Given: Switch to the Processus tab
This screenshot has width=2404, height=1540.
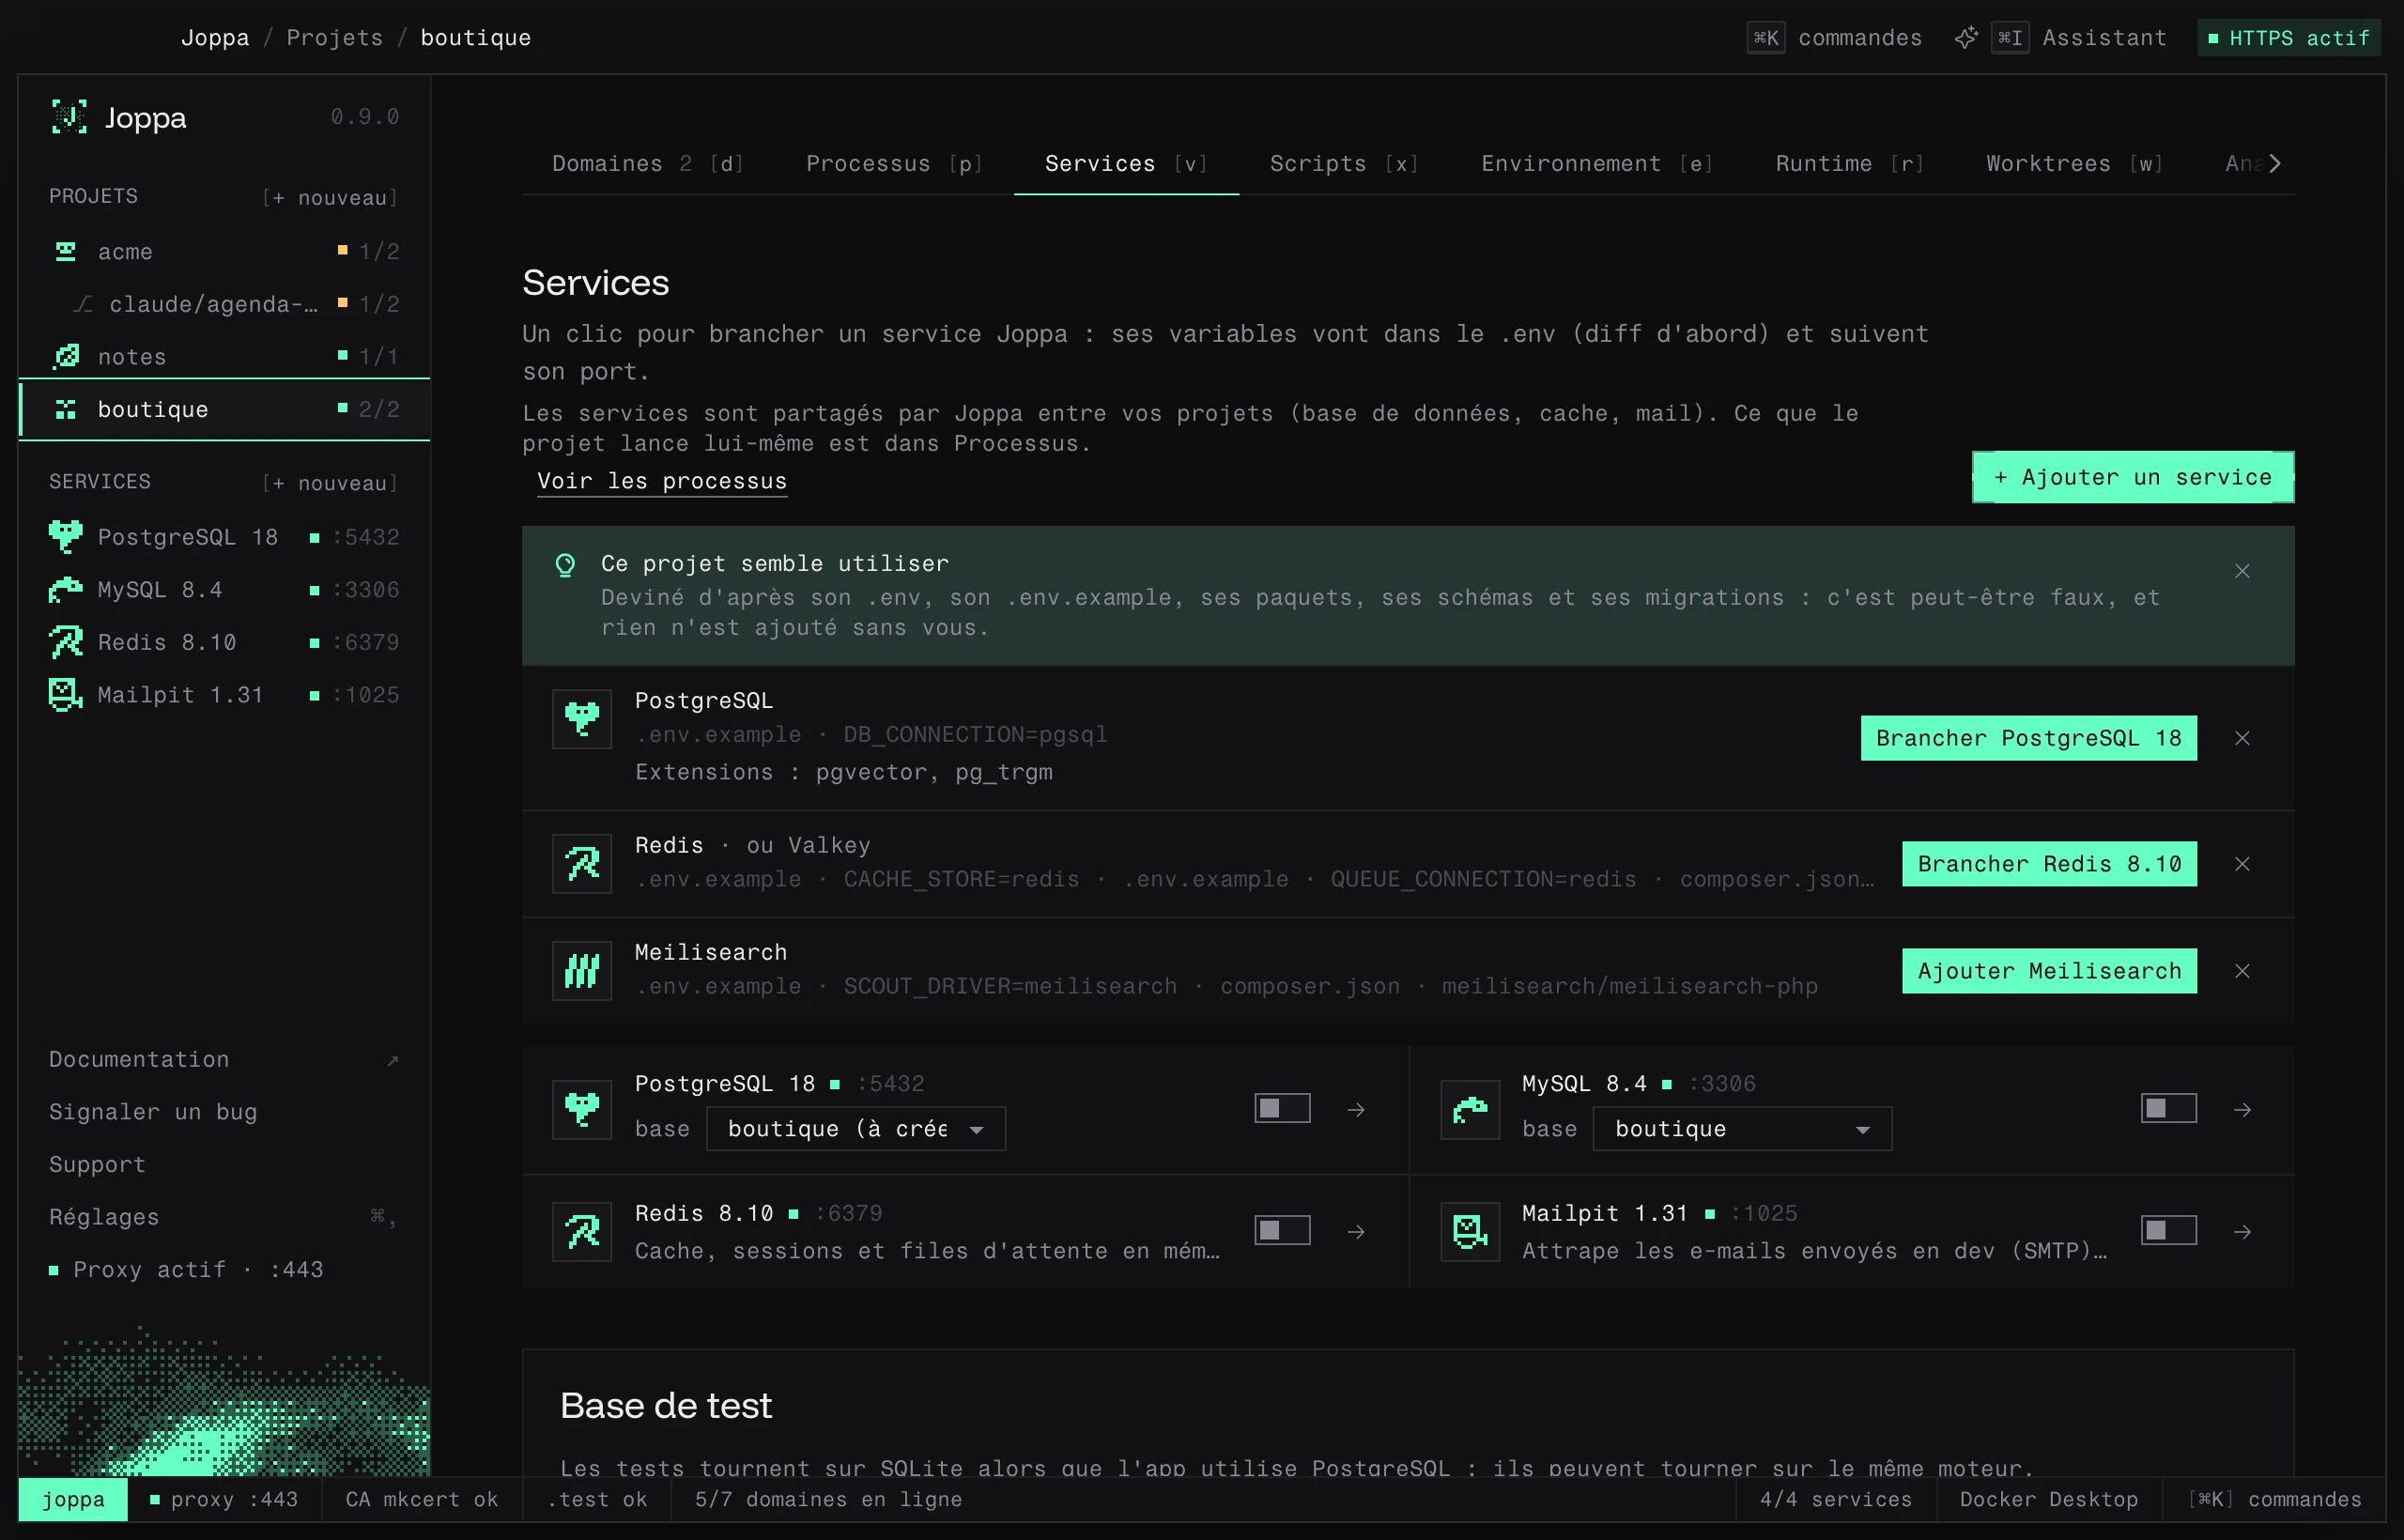Looking at the screenshot, I should click(894, 163).
